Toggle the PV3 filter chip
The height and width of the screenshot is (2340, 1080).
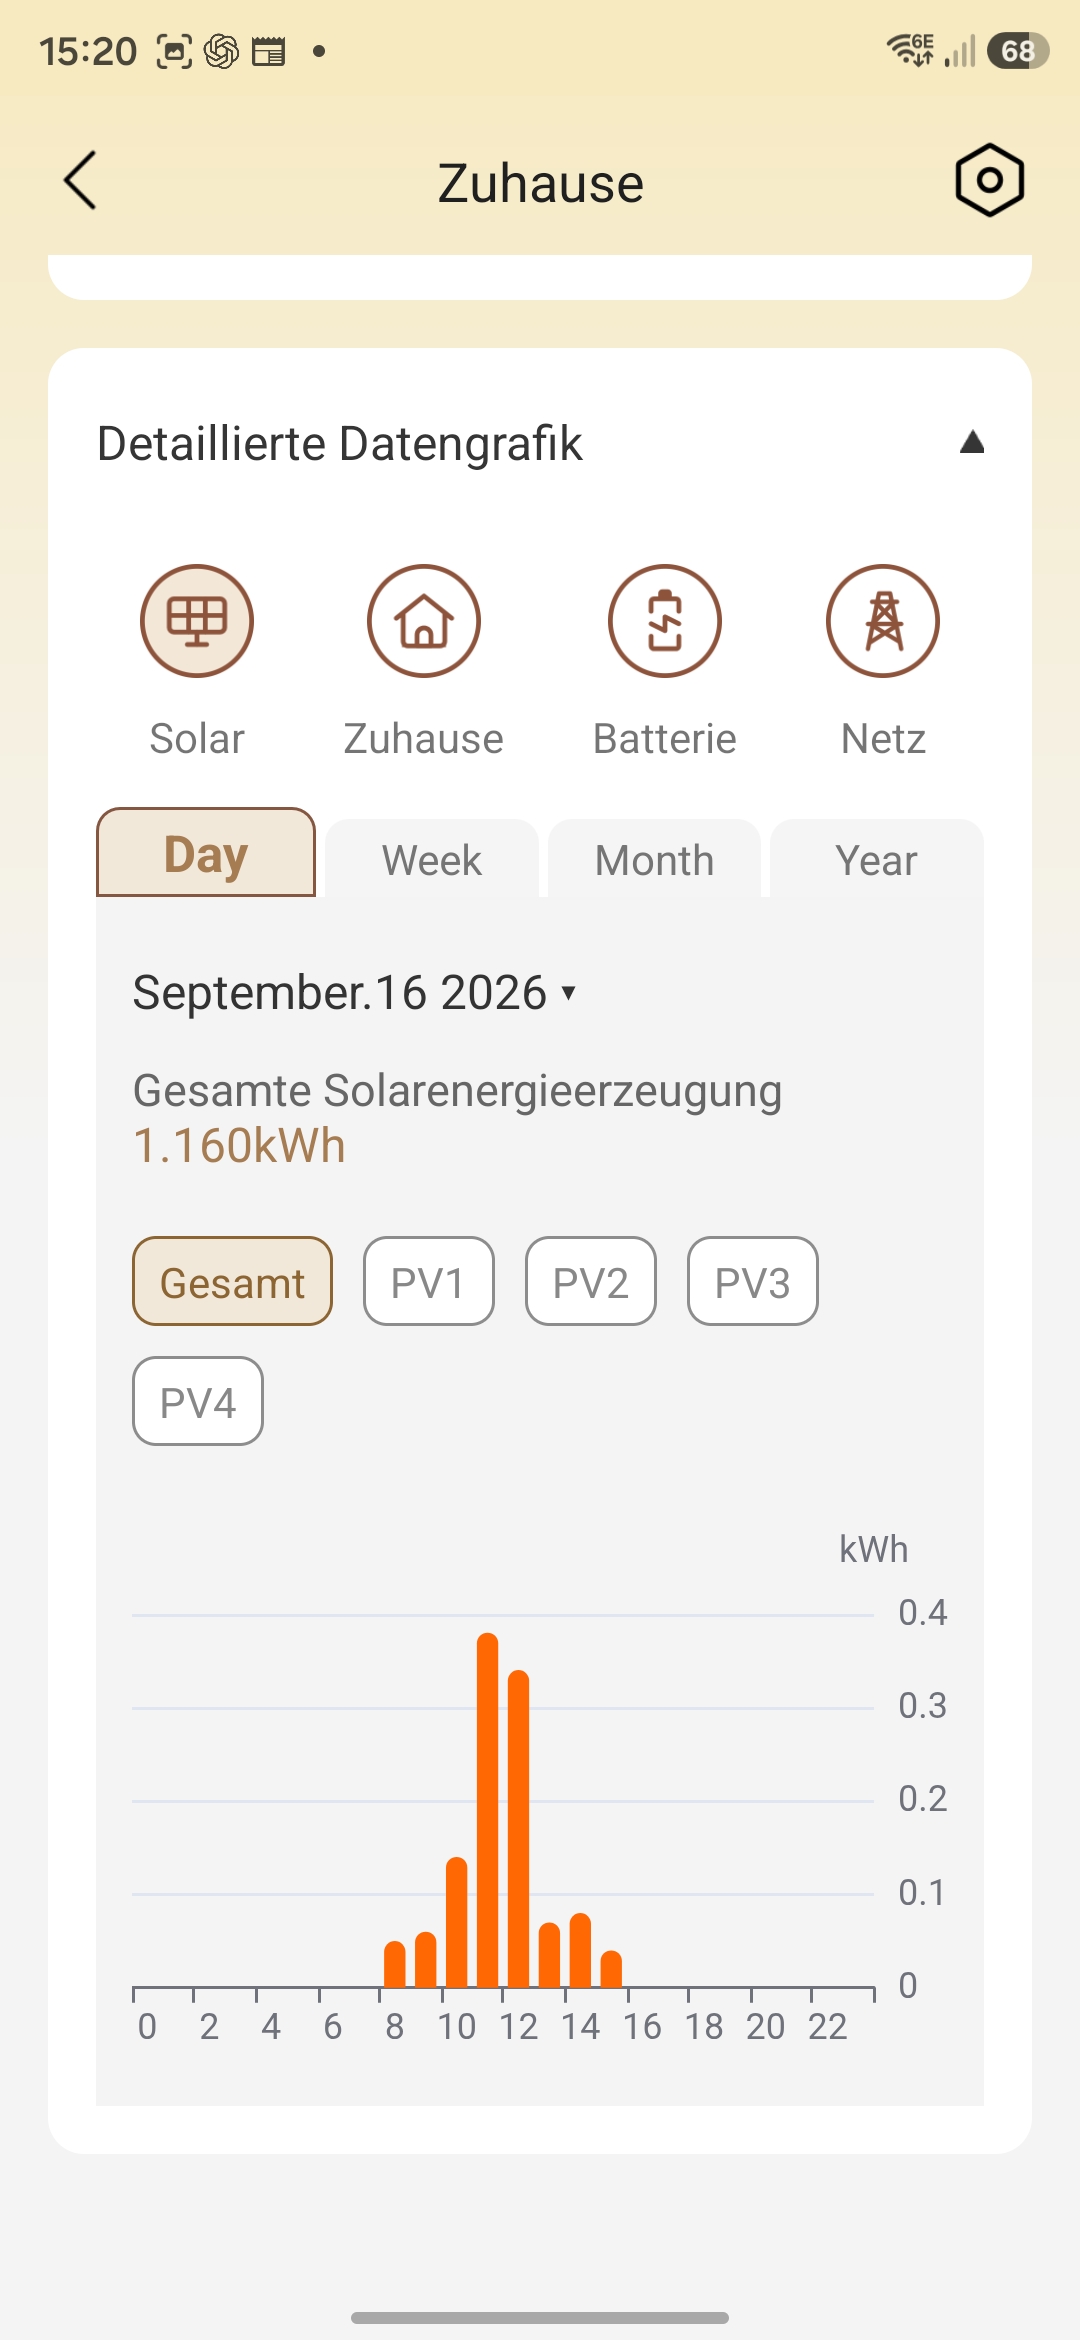(753, 1281)
